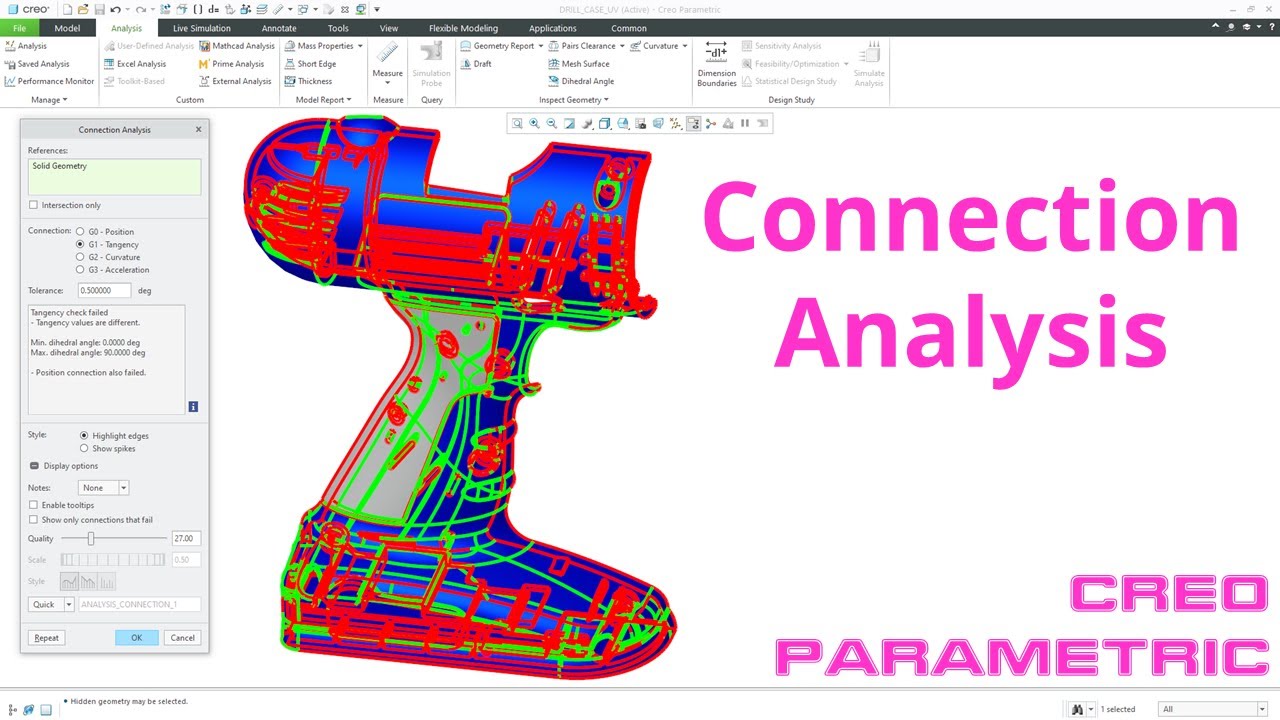Open the selection filter dropdown showing All

1212,709
